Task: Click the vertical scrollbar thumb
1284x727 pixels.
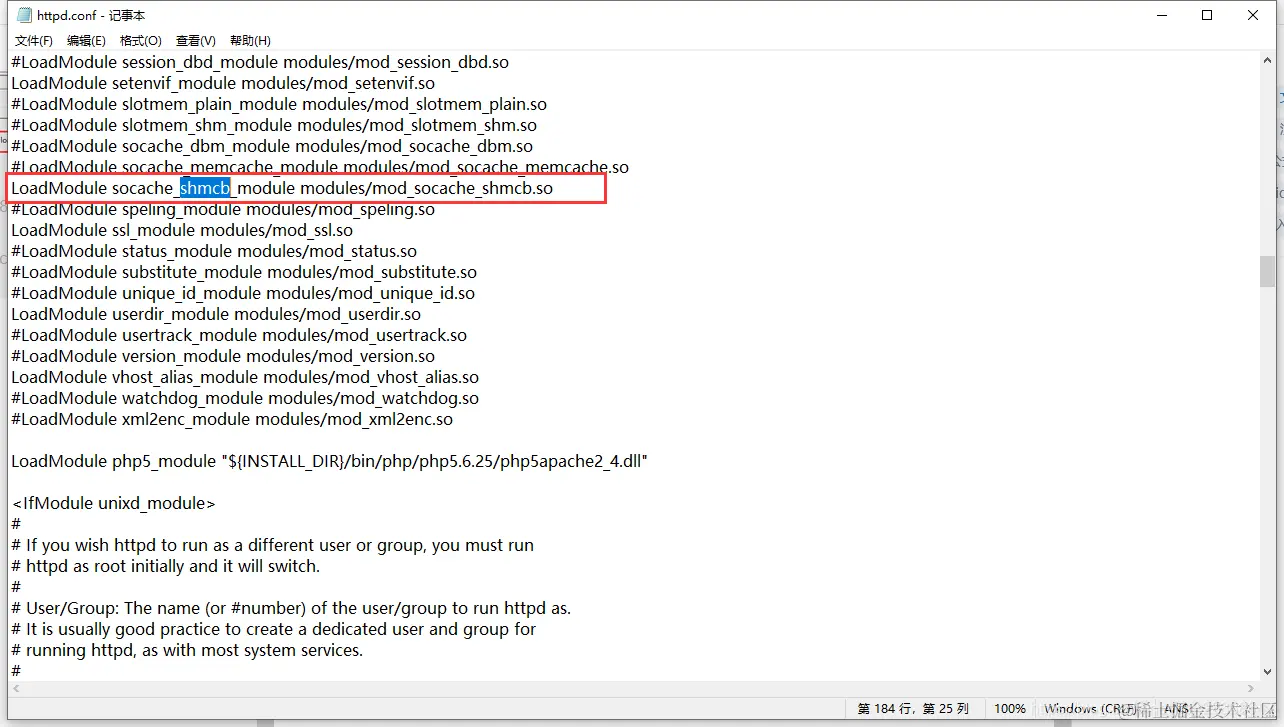Action: pyautogui.click(x=1267, y=271)
